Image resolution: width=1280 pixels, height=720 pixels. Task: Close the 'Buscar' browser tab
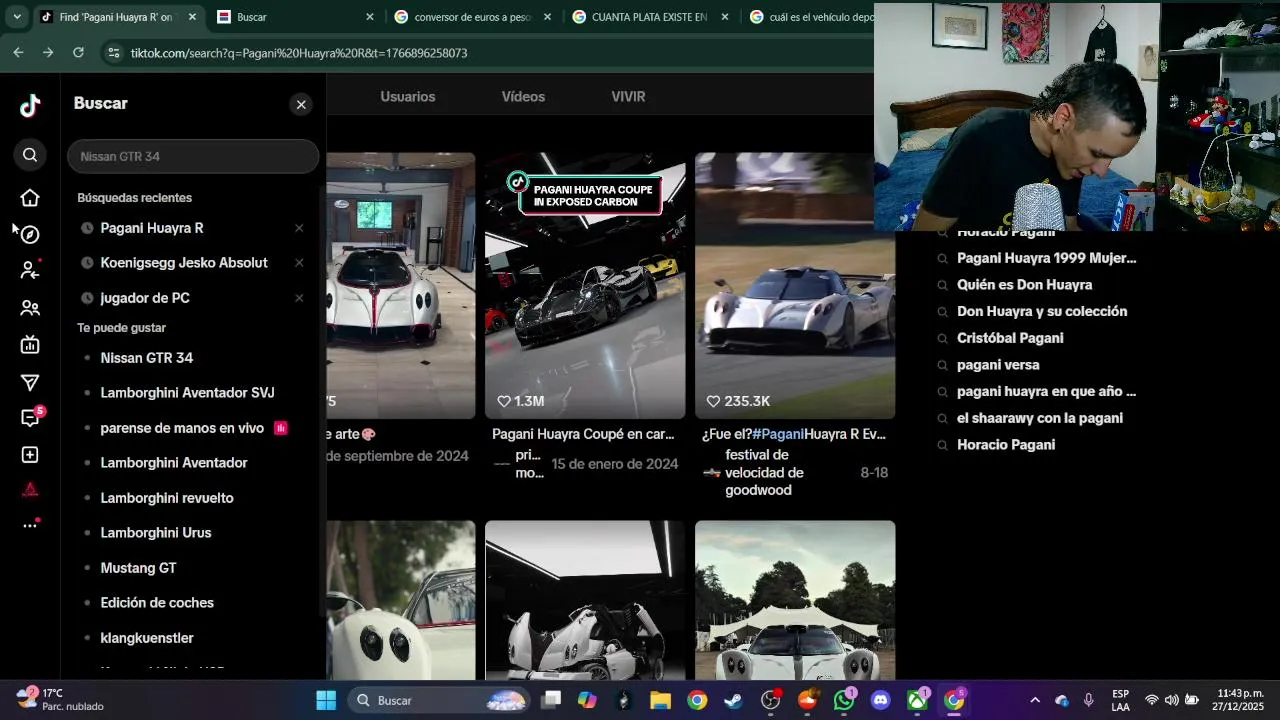tap(369, 17)
